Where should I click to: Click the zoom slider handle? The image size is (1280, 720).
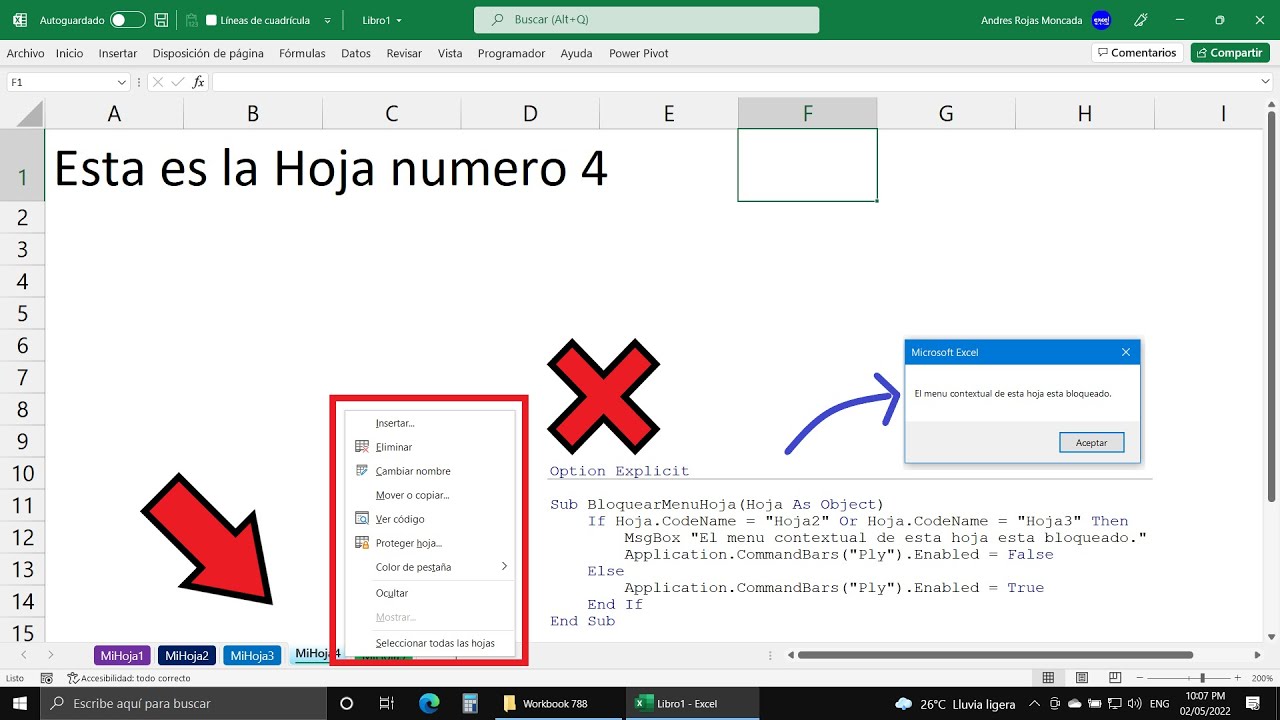point(1203,678)
